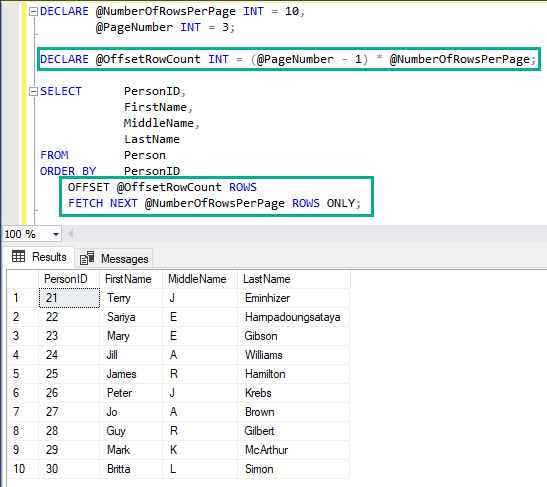Select PersonID cell 25

[69, 374]
